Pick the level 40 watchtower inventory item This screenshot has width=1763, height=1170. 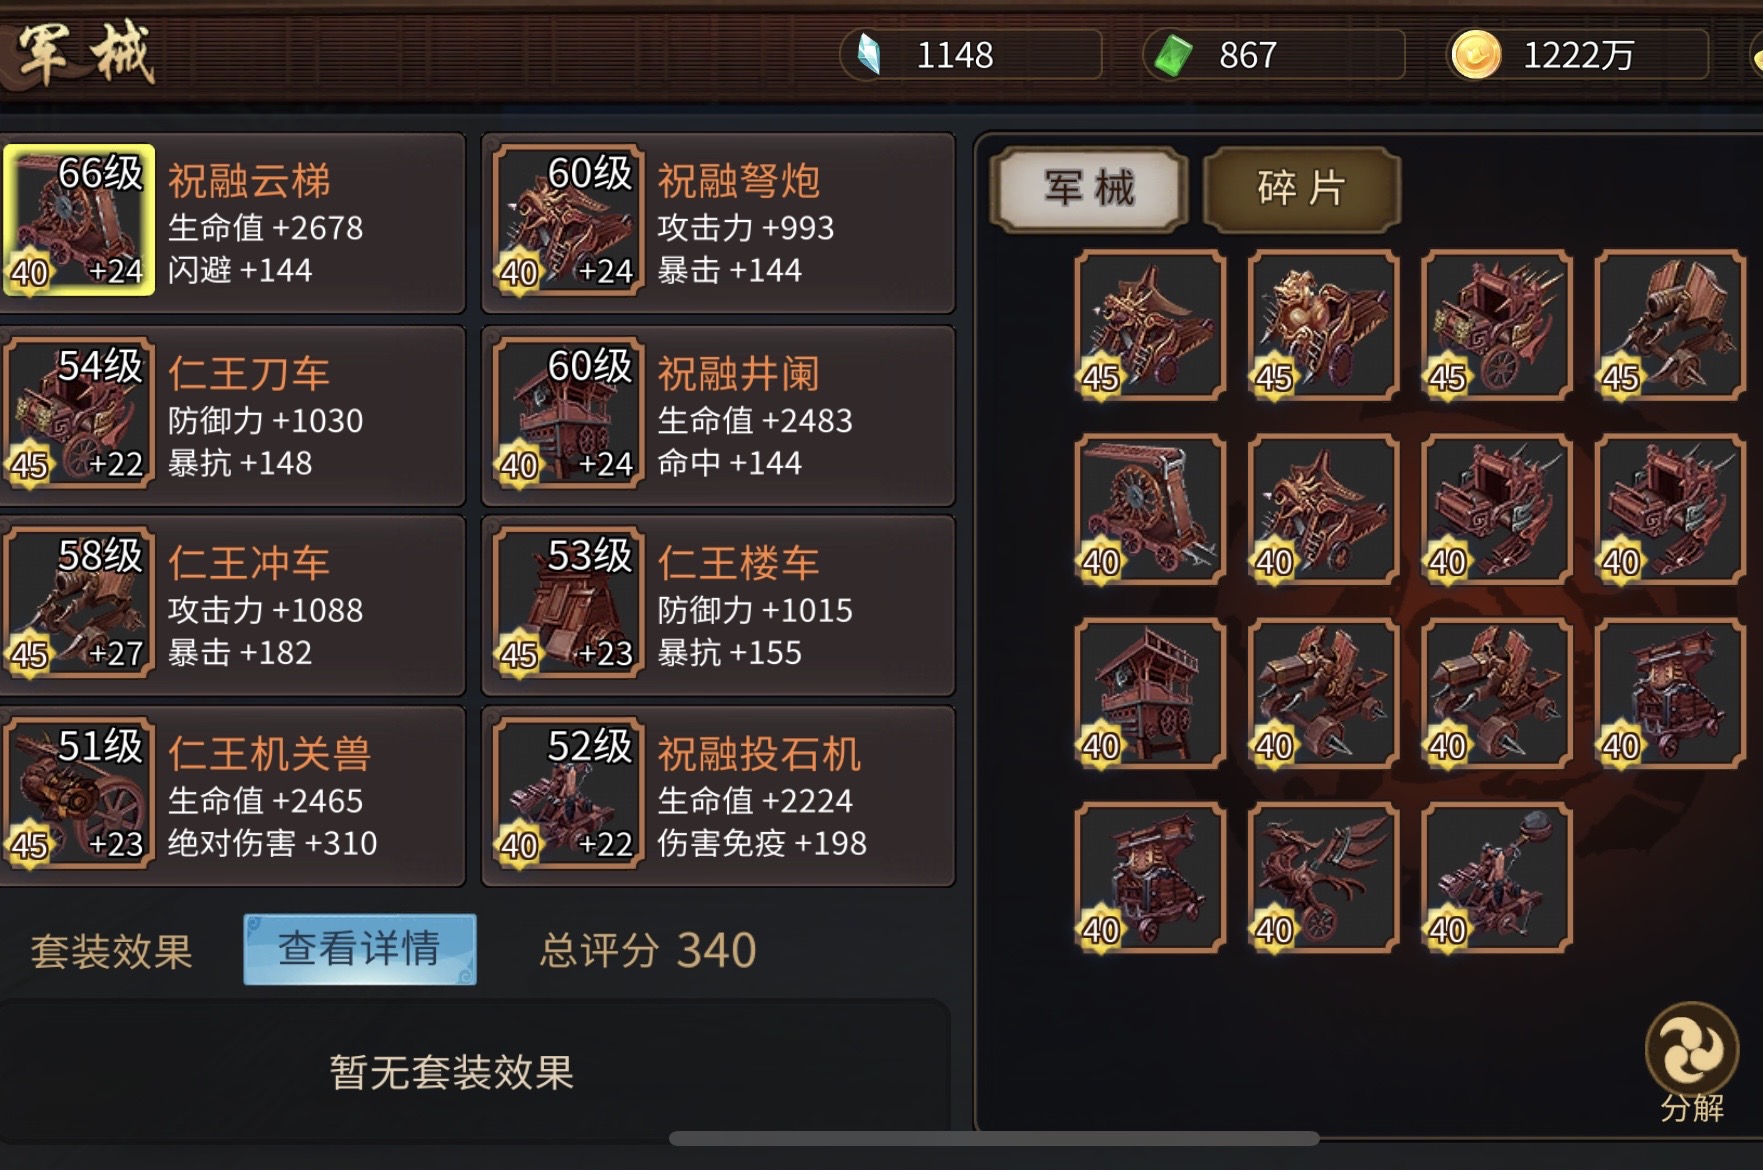point(1150,693)
